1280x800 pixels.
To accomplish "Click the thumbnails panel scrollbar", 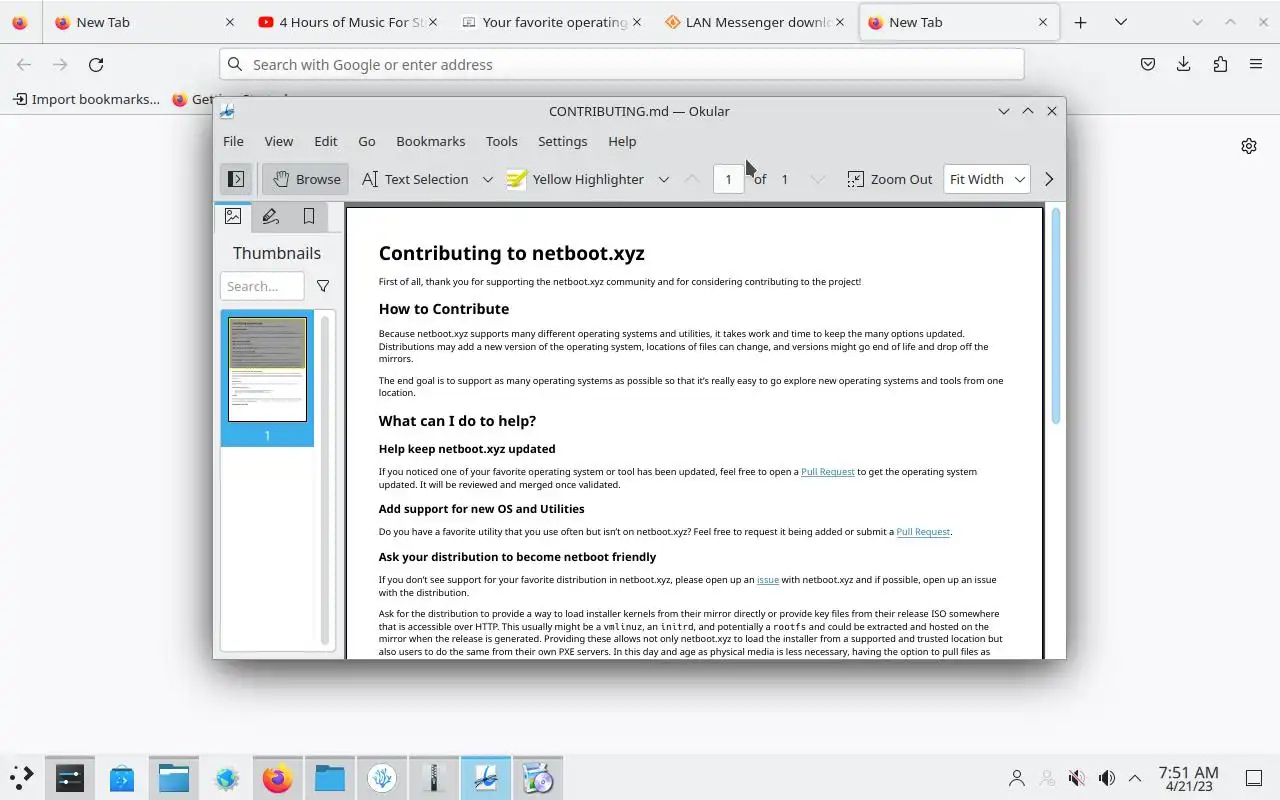I will point(325,480).
